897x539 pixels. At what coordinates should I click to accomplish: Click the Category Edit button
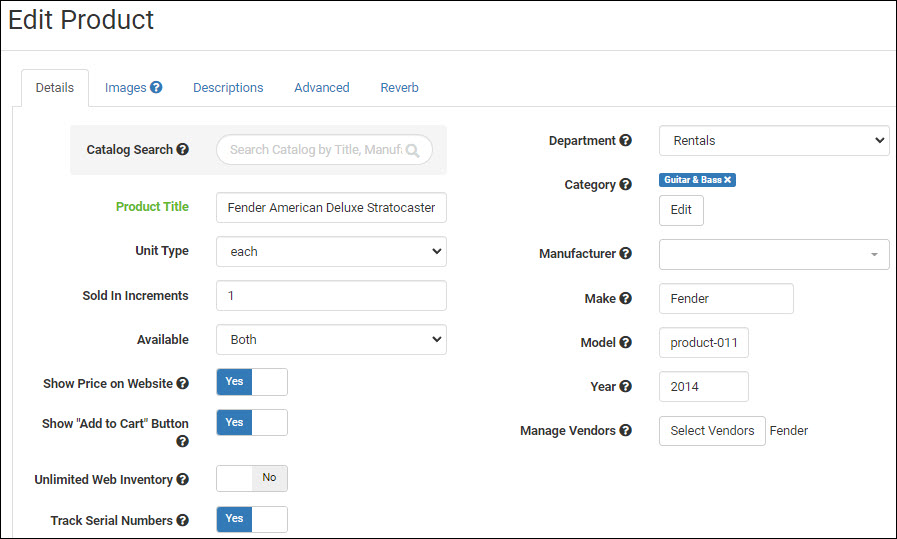tap(681, 210)
